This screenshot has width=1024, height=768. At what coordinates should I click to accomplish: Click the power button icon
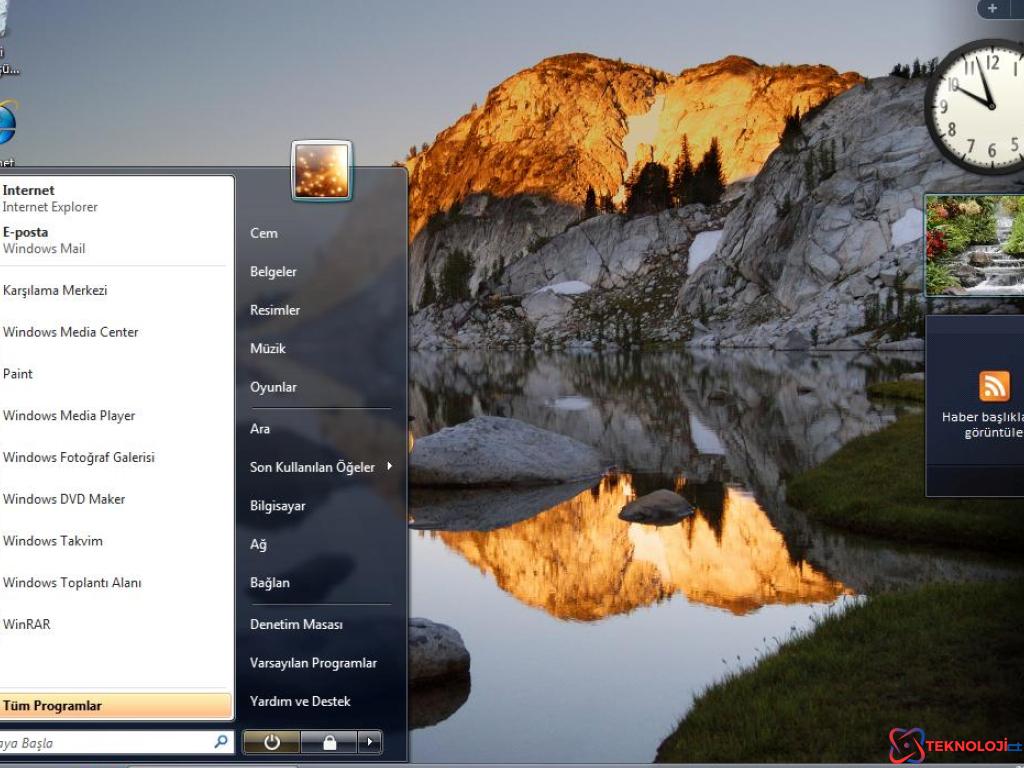270,742
